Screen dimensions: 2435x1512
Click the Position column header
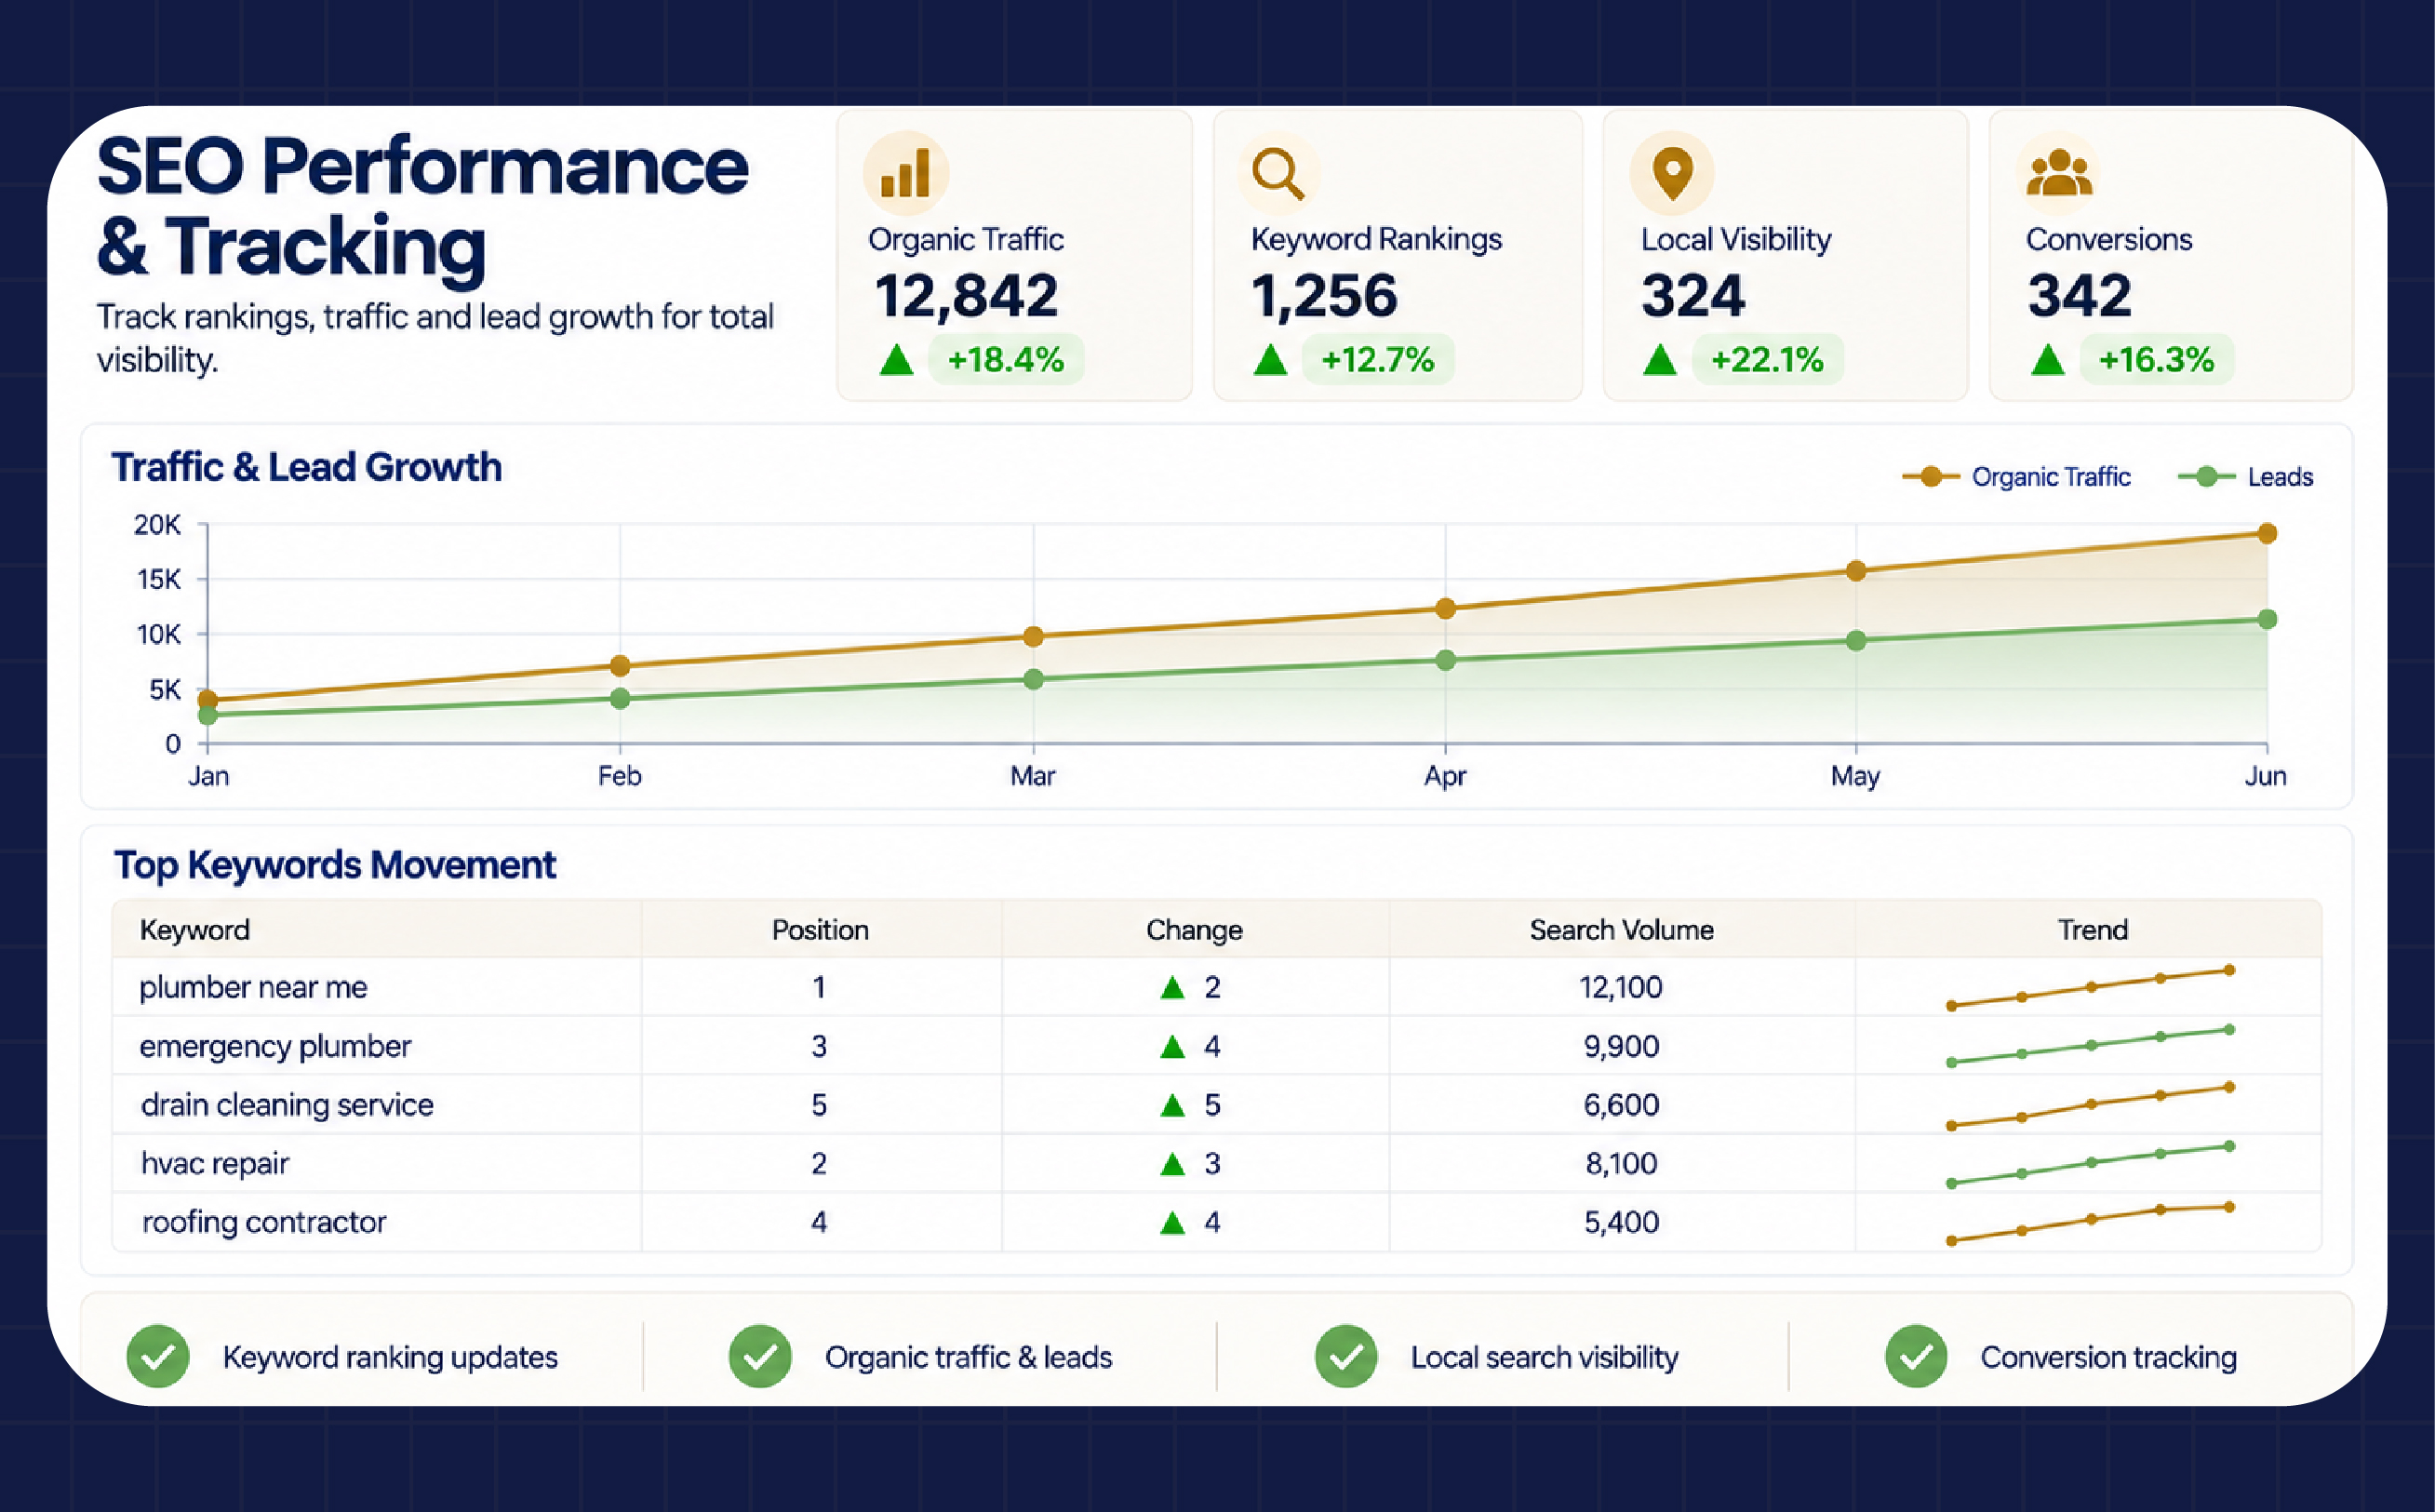[x=820, y=930]
